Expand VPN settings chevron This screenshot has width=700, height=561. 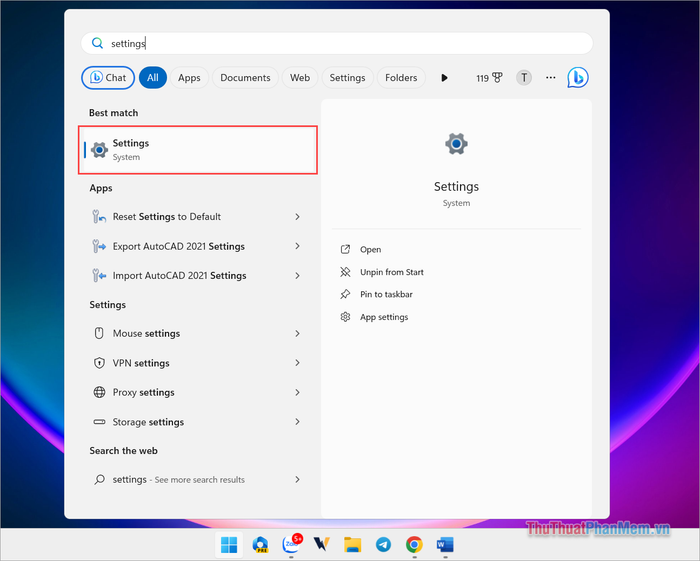(297, 363)
